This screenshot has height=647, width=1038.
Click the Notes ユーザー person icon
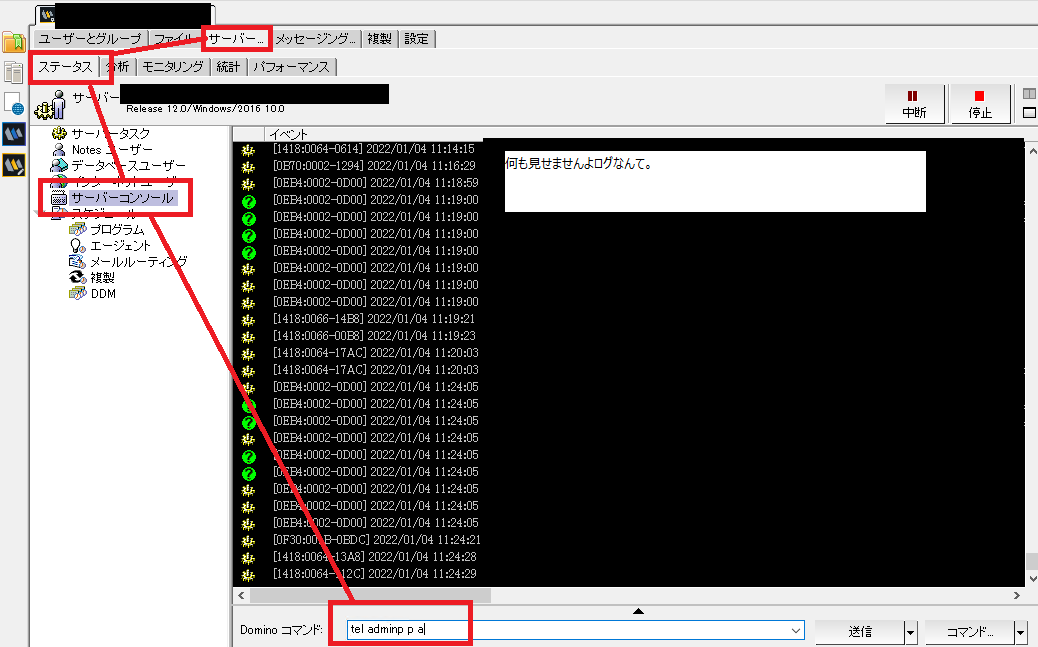60,150
